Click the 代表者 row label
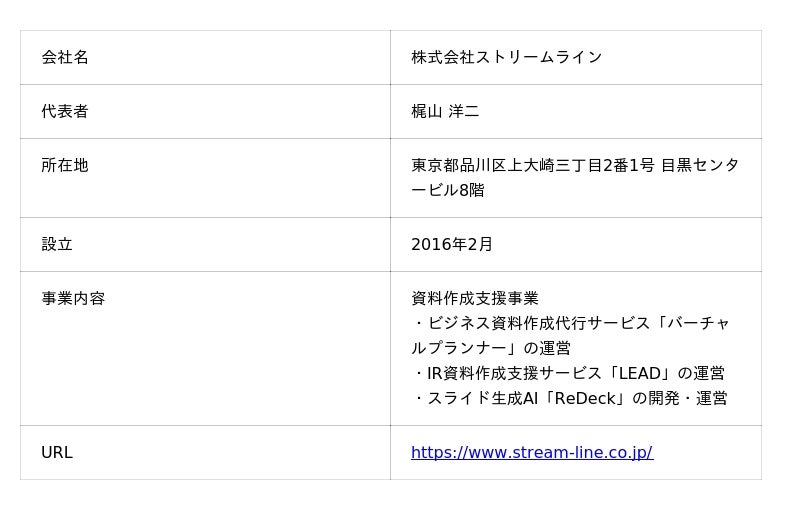The height and width of the screenshot is (510, 800). [x=65, y=111]
